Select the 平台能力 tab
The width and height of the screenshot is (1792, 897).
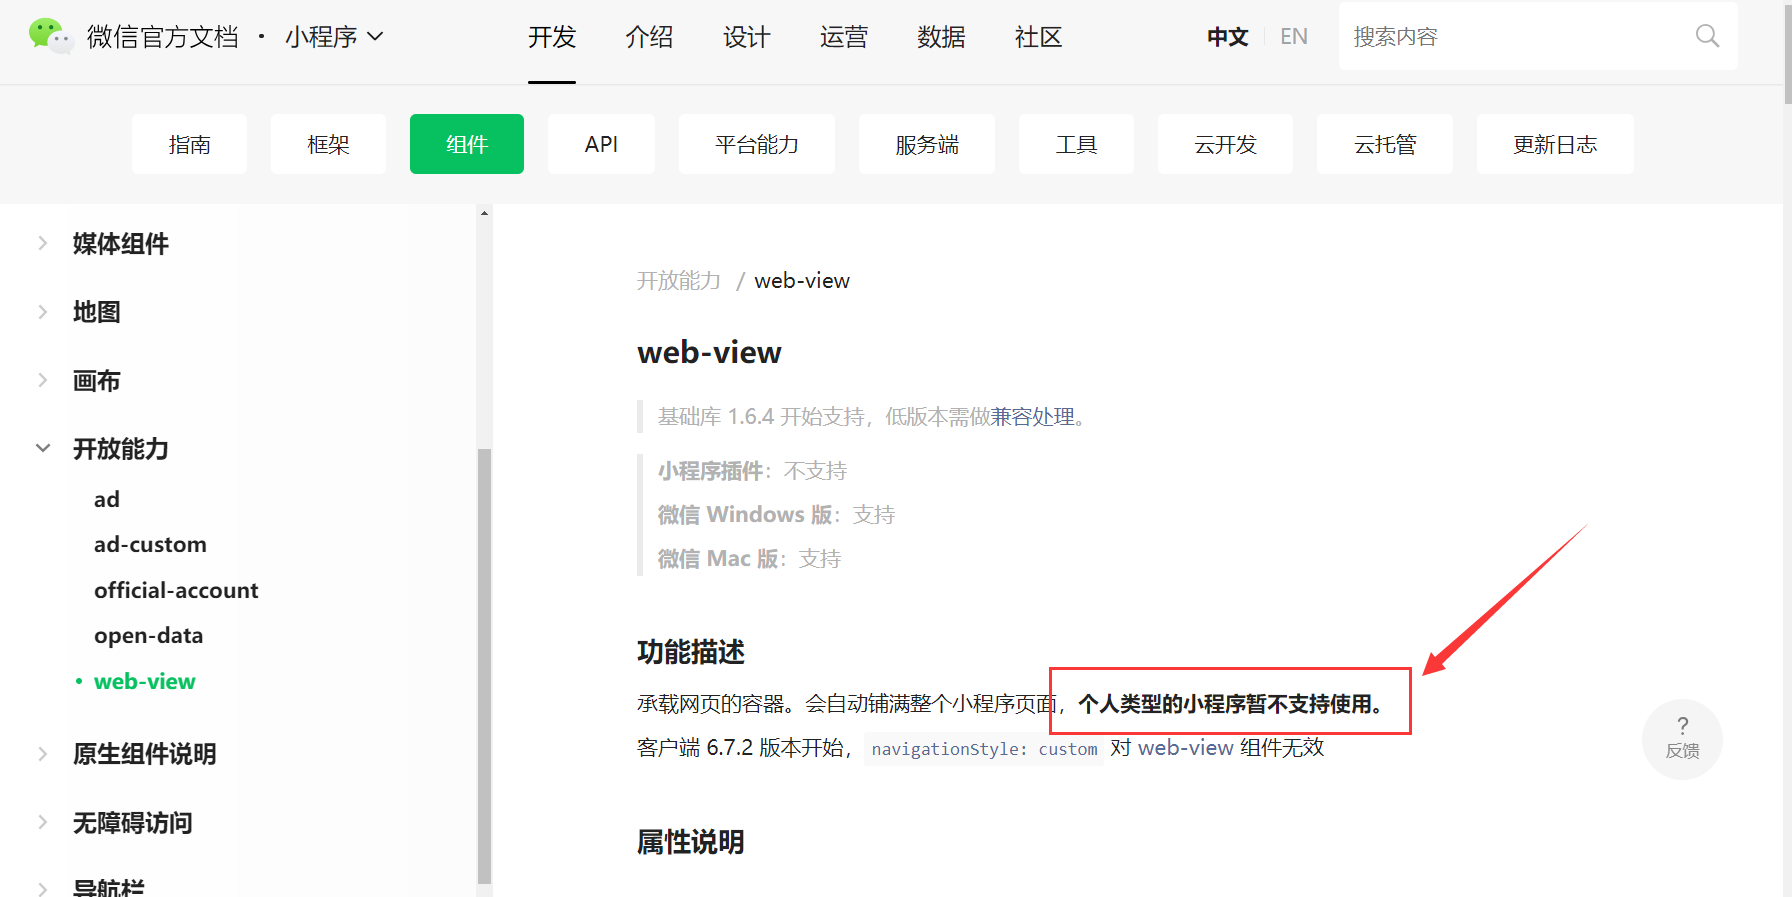click(x=757, y=144)
